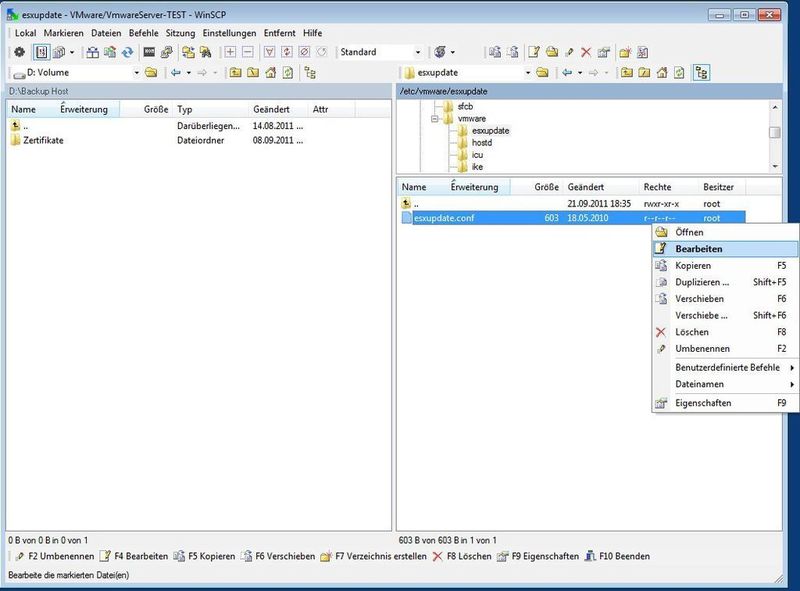
Task: Select the sfcb folder in tree
Action: 465,107
